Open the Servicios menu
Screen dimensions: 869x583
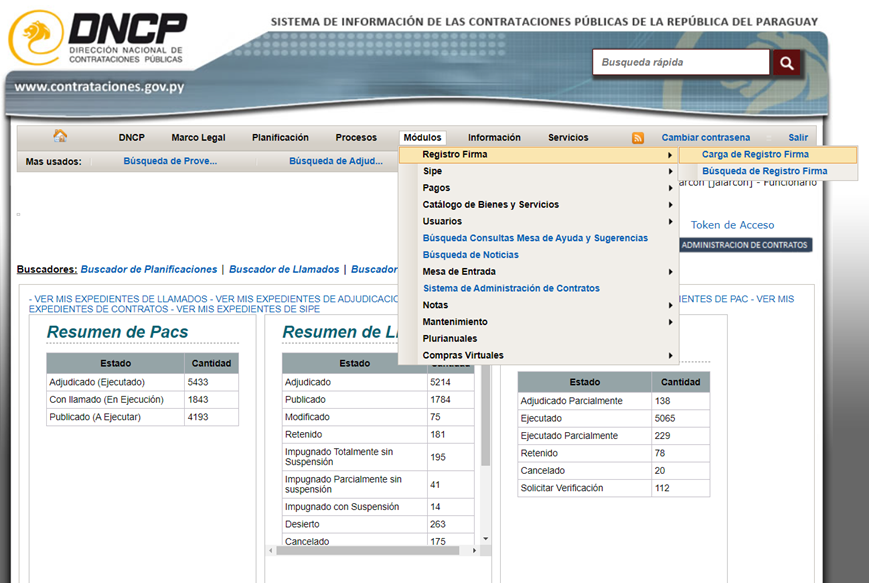coord(568,137)
